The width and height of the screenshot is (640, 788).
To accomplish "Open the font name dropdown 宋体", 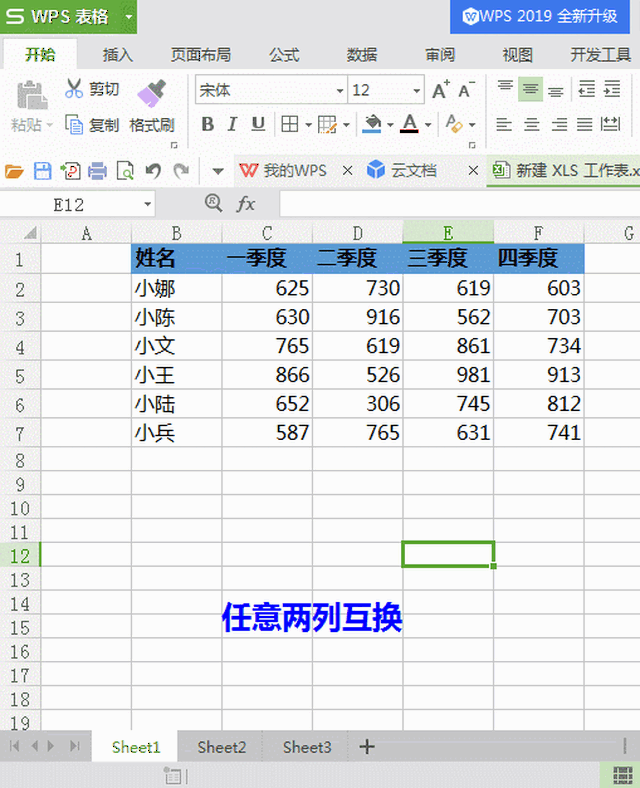I will (340, 91).
